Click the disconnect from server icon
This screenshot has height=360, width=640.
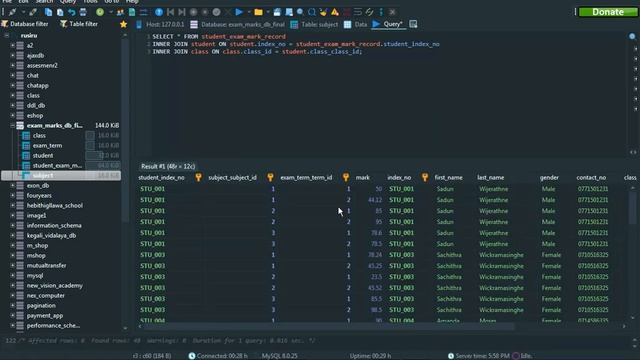pos(33,12)
